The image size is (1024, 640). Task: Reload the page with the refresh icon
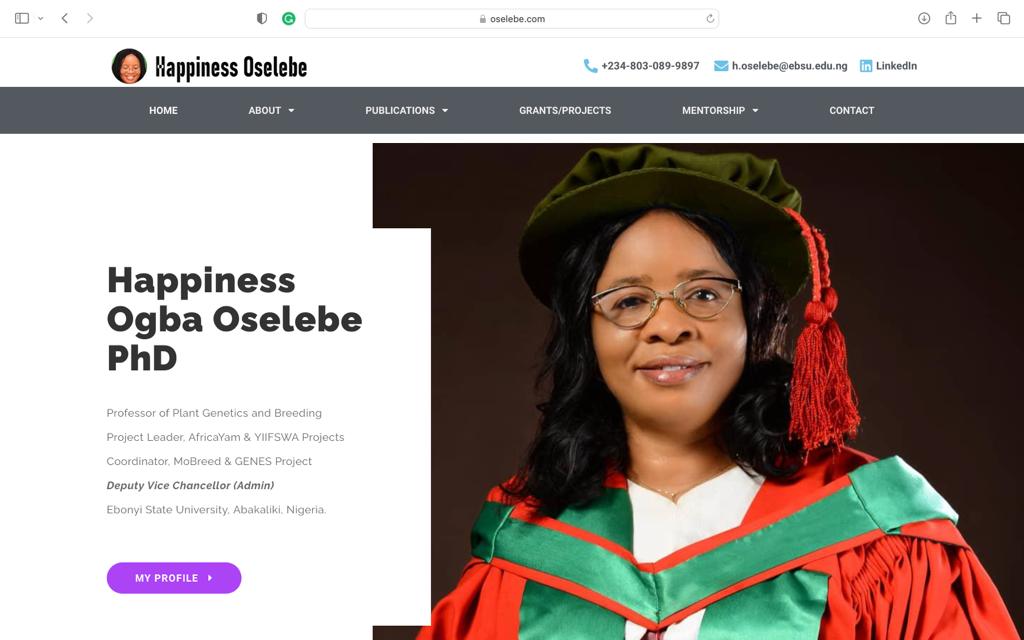click(x=710, y=18)
